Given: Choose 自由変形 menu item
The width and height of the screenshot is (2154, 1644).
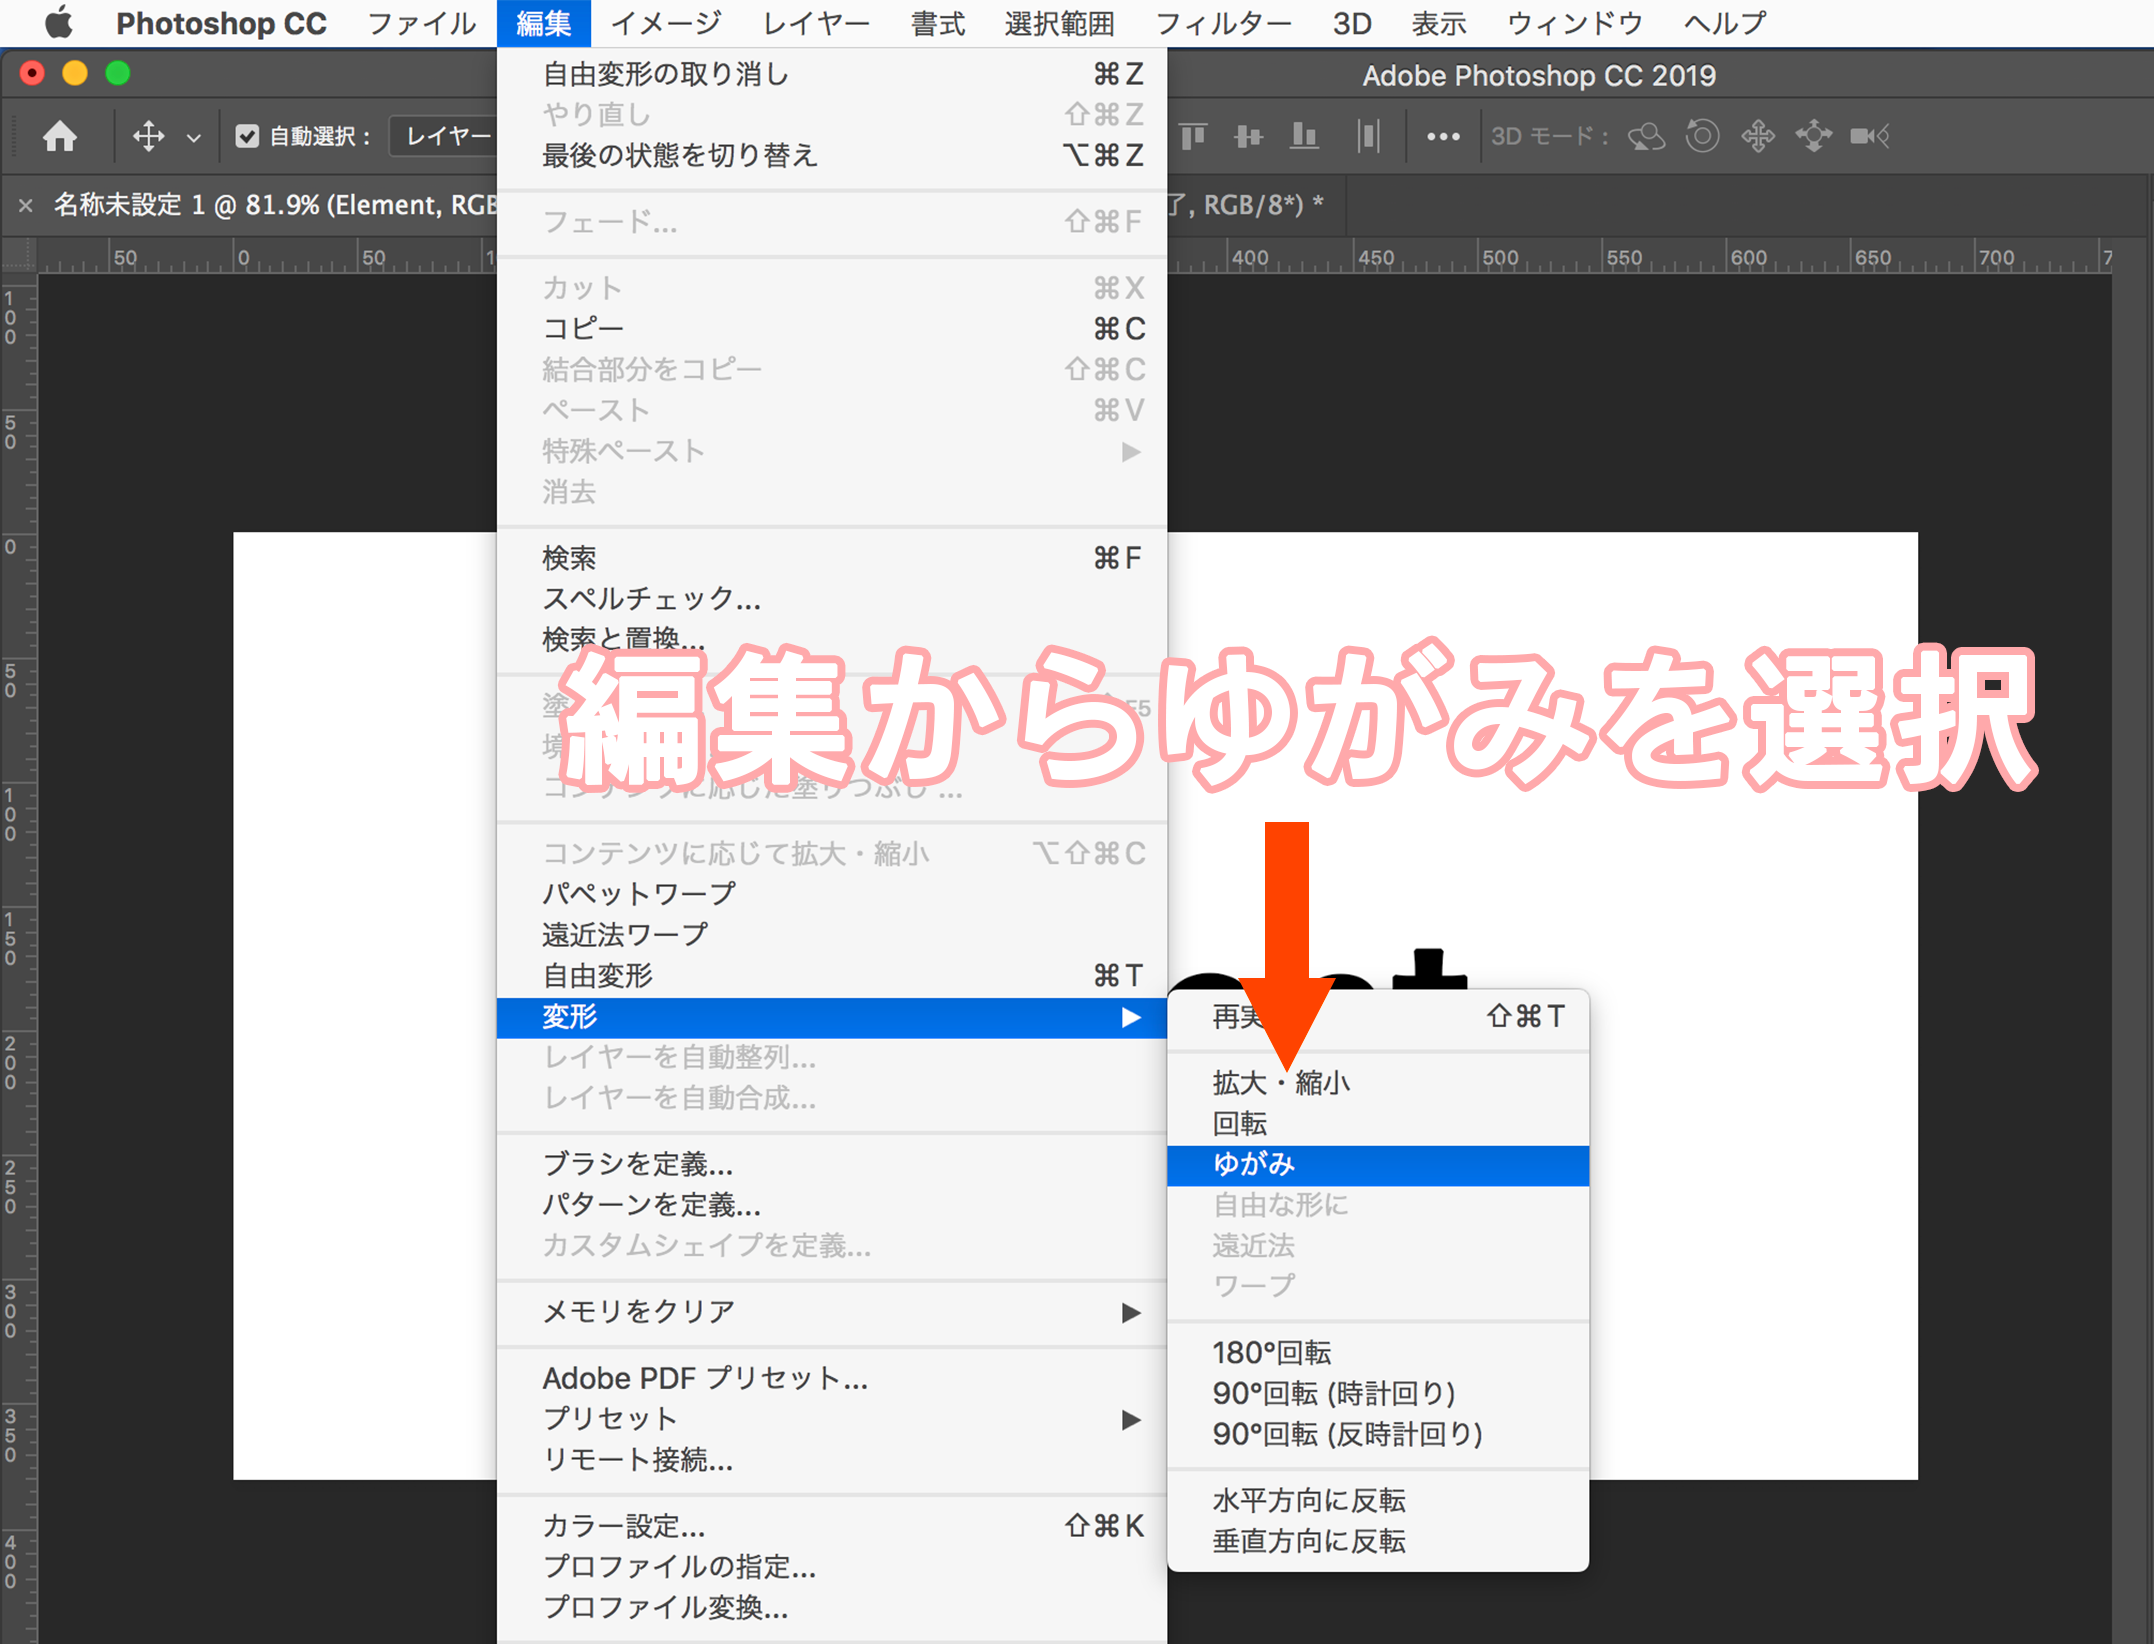Looking at the screenshot, I should tap(832, 975).
